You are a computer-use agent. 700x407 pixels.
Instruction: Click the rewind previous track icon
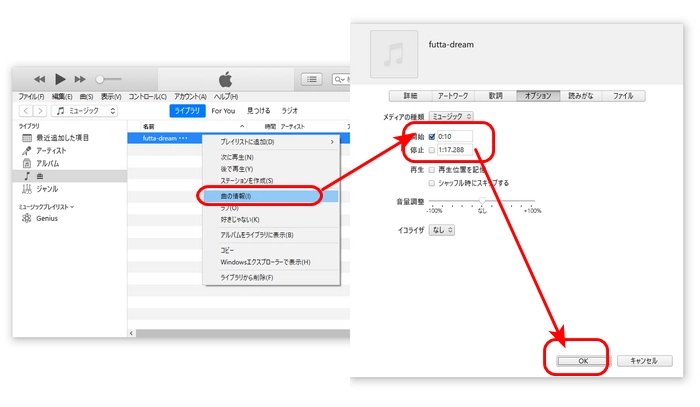tap(39, 79)
